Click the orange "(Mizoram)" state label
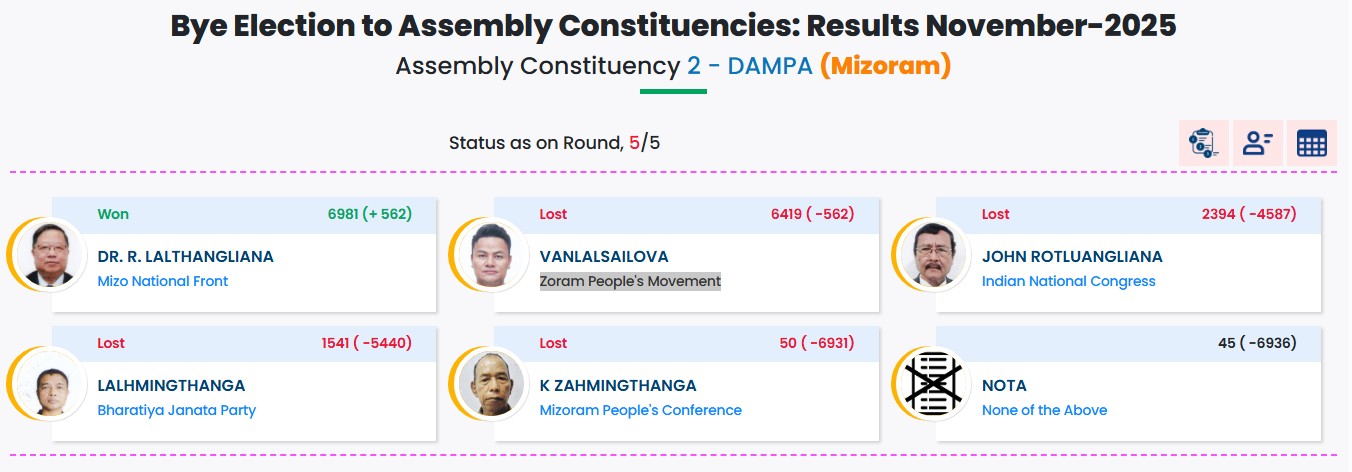Image resolution: width=1352 pixels, height=472 pixels. point(885,67)
